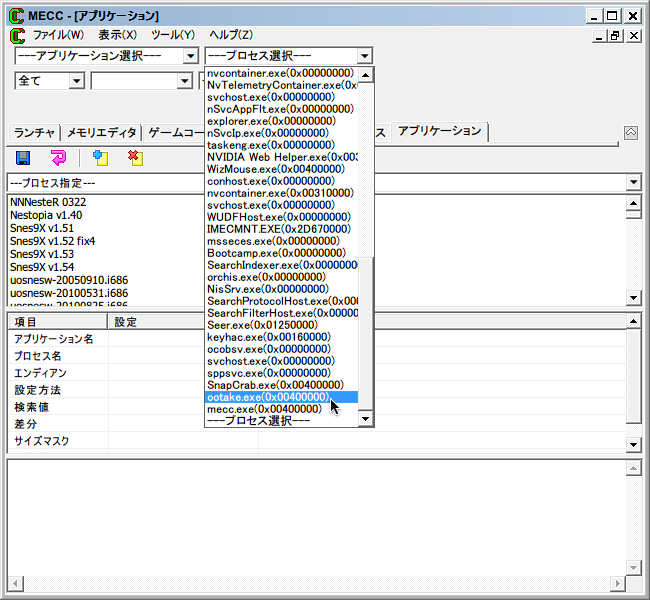Select IMECMNT.EXE(0x2D670000) process

point(281,229)
